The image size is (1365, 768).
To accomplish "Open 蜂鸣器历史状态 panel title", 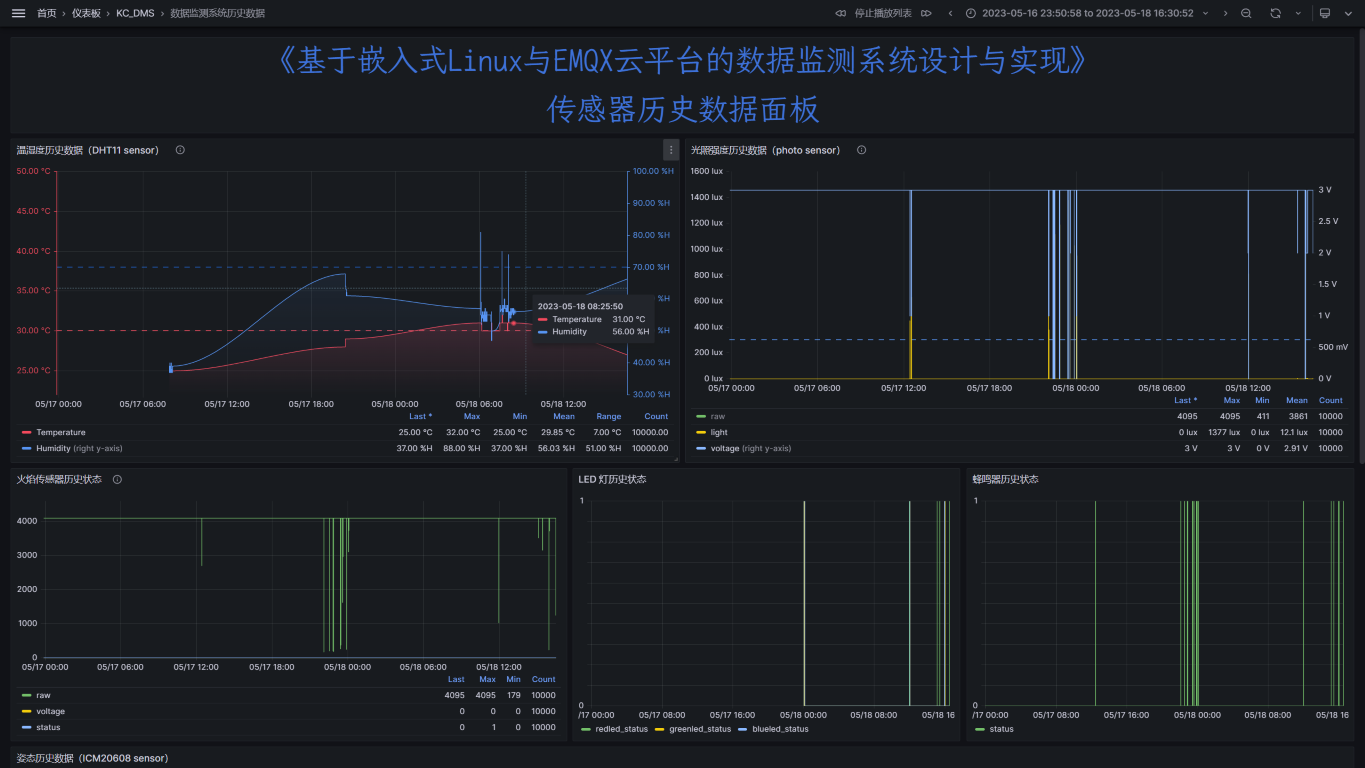I will [x=1005, y=479].
